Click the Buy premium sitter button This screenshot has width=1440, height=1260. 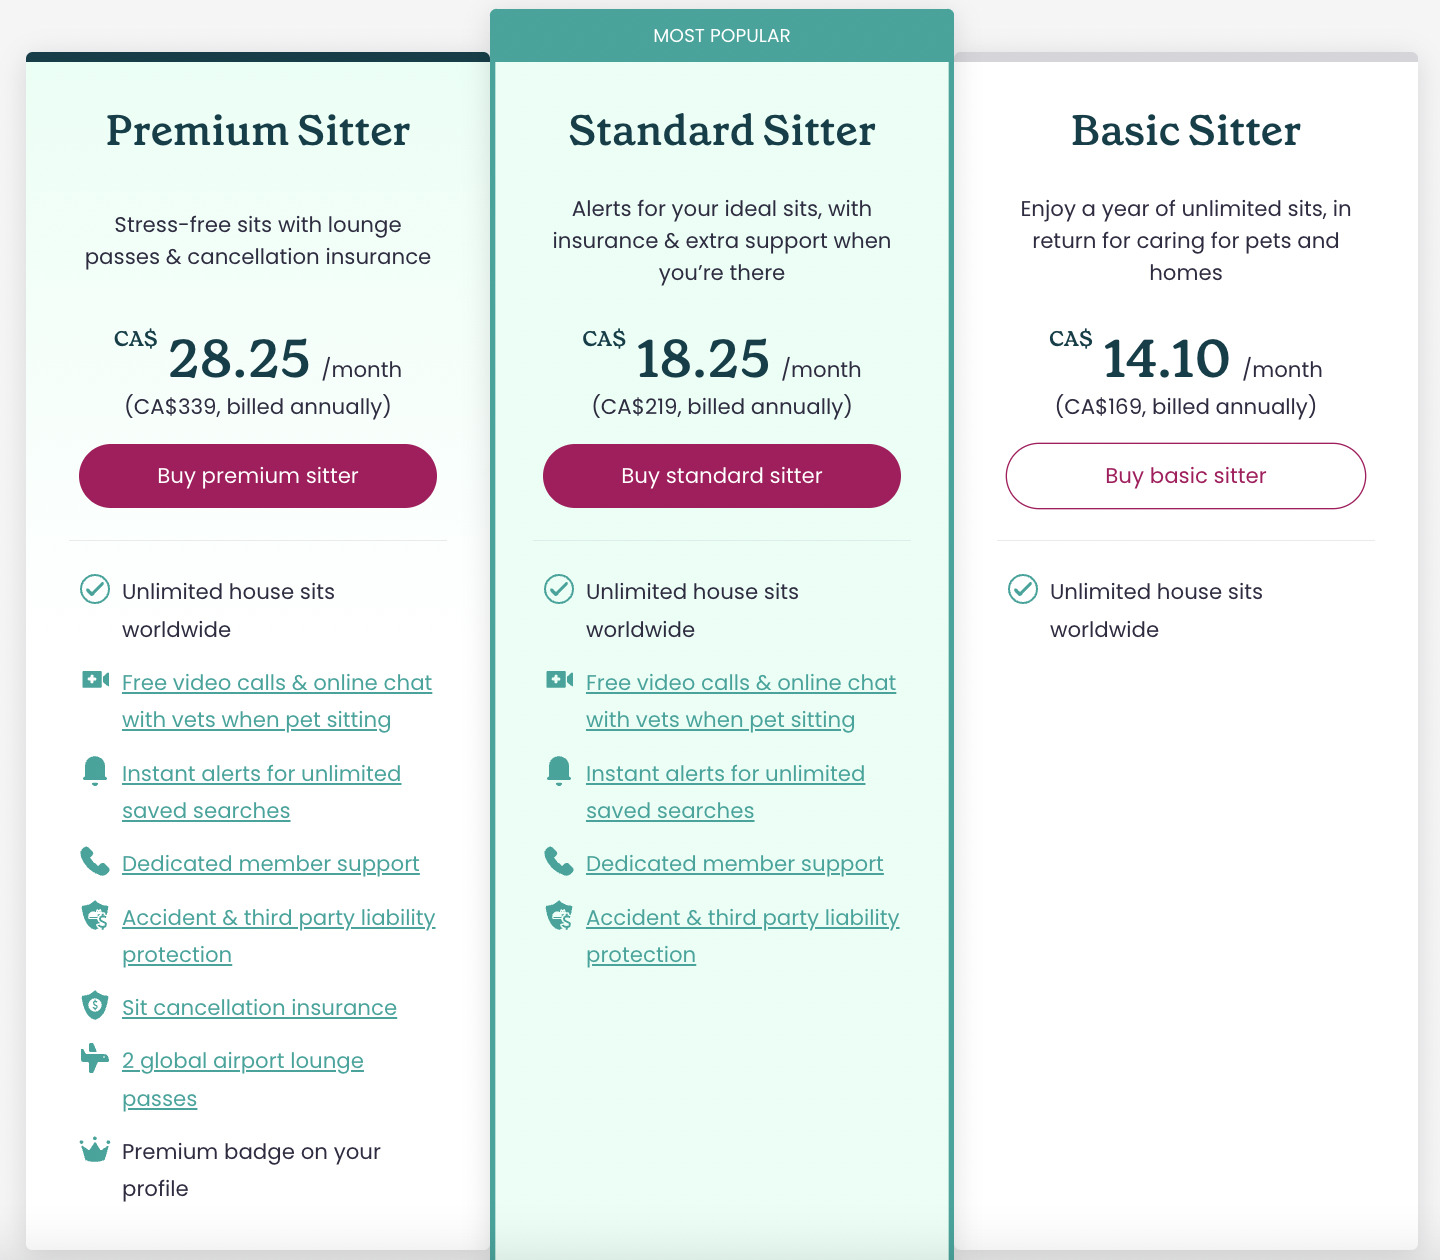[258, 476]
